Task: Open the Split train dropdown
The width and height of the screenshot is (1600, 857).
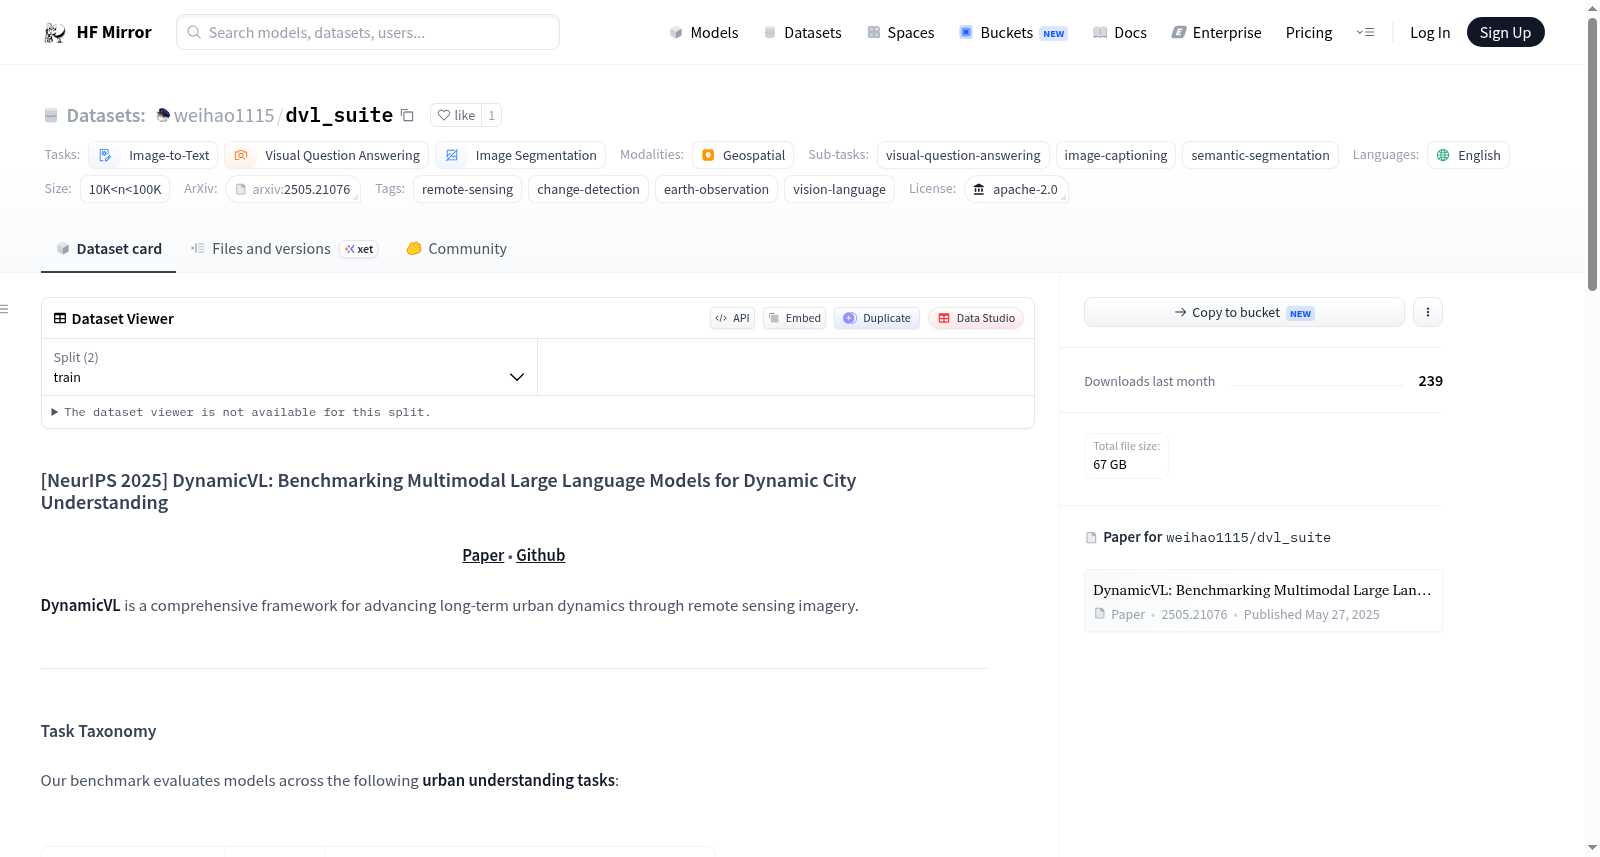Action: click(289, 367)
